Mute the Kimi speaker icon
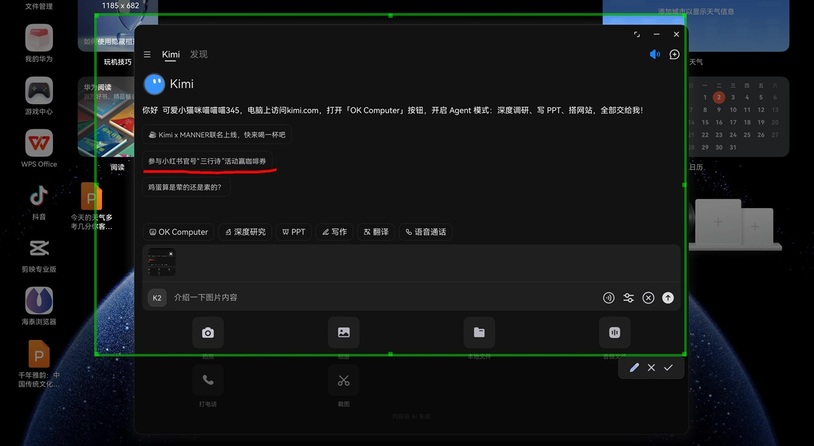814x446 pixels. click(x=655, y=54)
